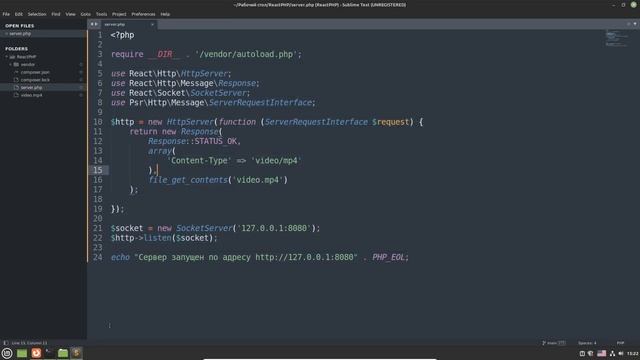Image resolution: width=640 pixels, height=360 pixels.
Task: Click the code minimap preview
Action: coord(616,38)
